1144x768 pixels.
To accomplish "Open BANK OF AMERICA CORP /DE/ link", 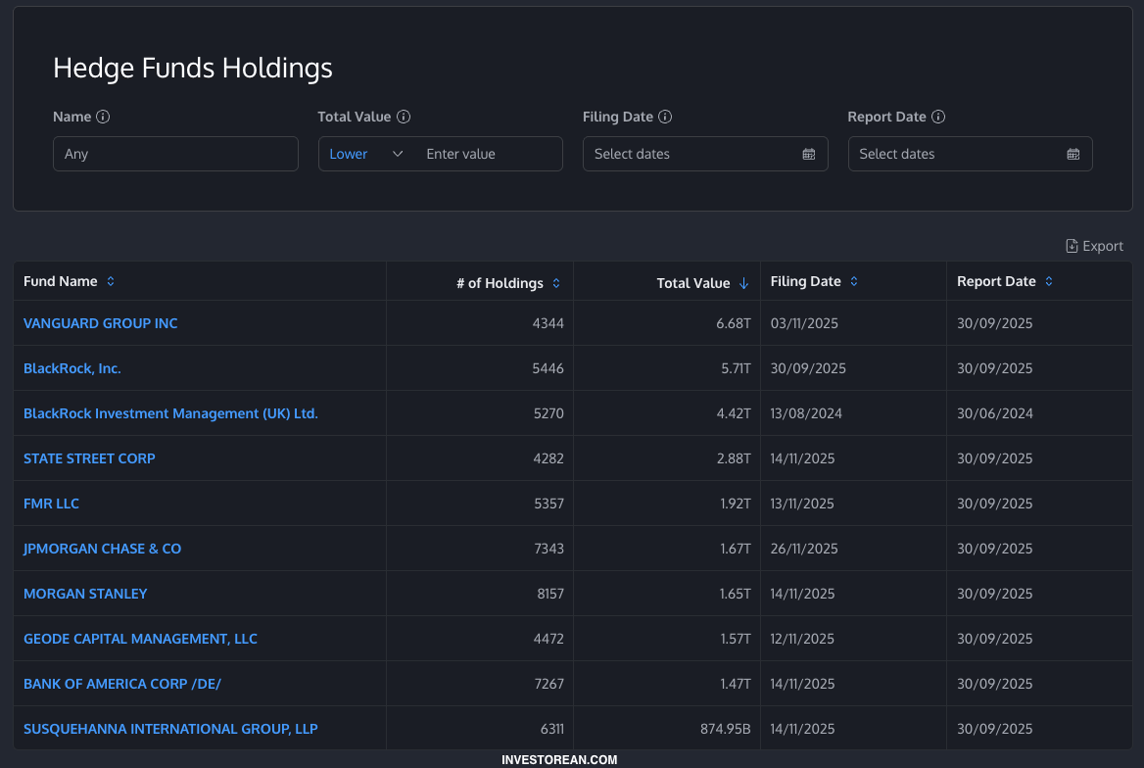I will pos(122,684).
